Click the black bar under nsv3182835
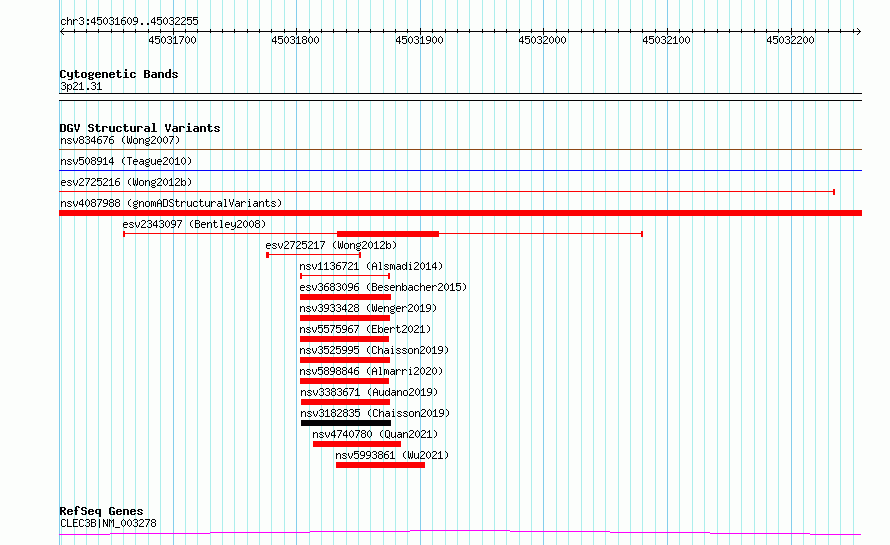The height and width of the screenshot is (545, 890). (x=345, y=423)
